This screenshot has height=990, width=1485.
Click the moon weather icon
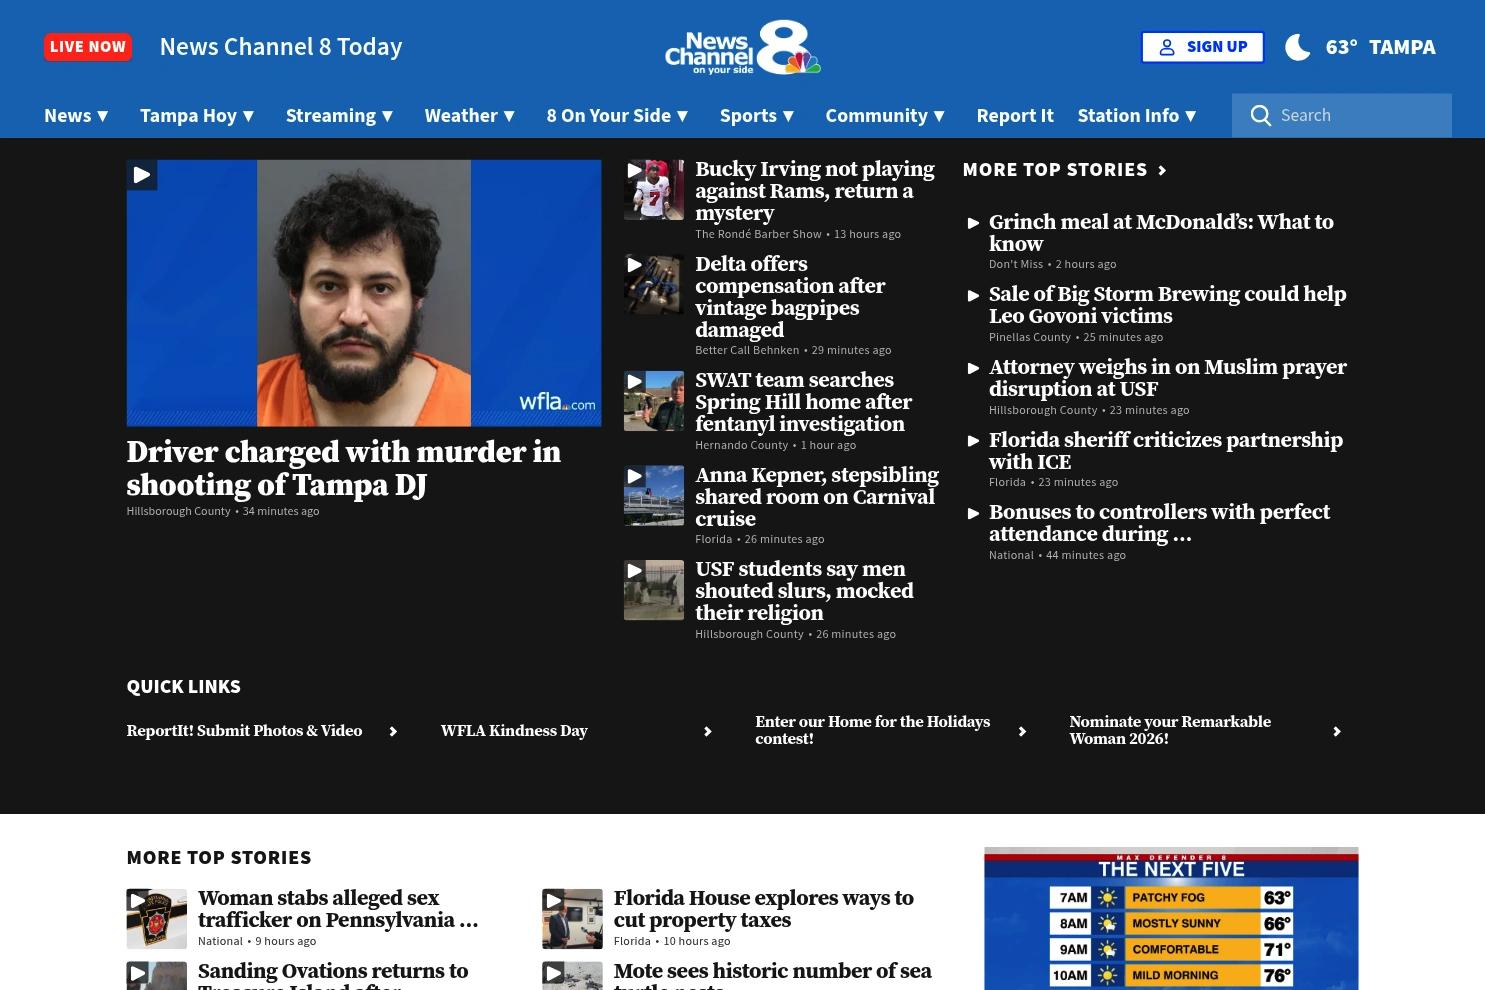[1298, 47]
